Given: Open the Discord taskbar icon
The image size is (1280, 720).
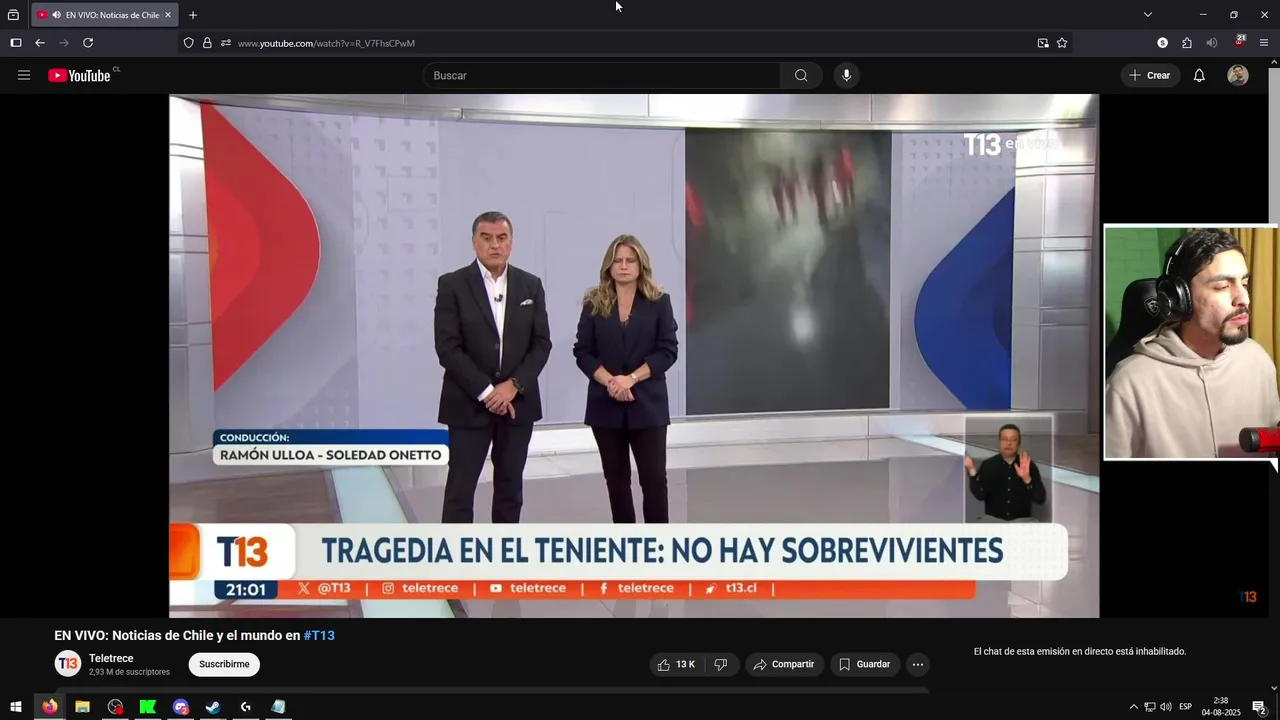Looking at the screenshot, I should [x=181, y=707].
